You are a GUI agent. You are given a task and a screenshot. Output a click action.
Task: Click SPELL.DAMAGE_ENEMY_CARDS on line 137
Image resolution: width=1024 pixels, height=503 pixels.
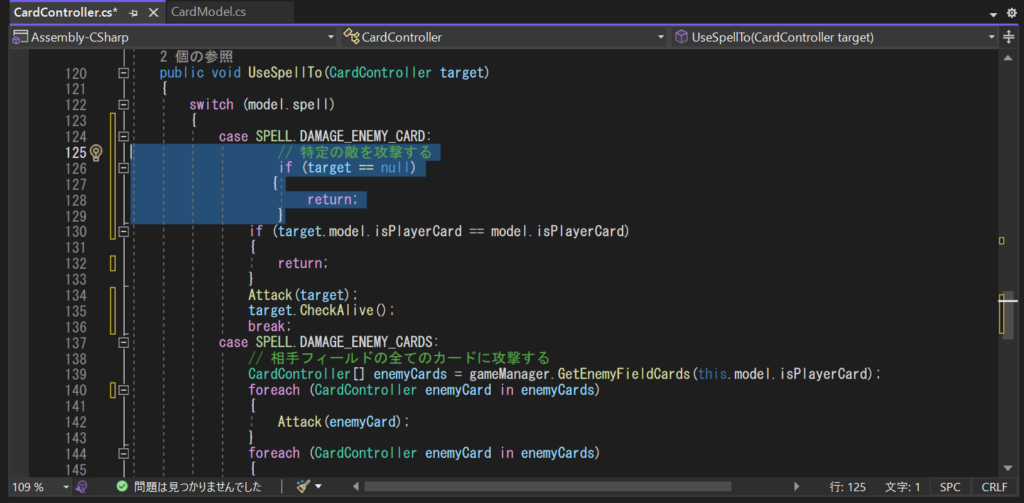click(x=344, y=343)
